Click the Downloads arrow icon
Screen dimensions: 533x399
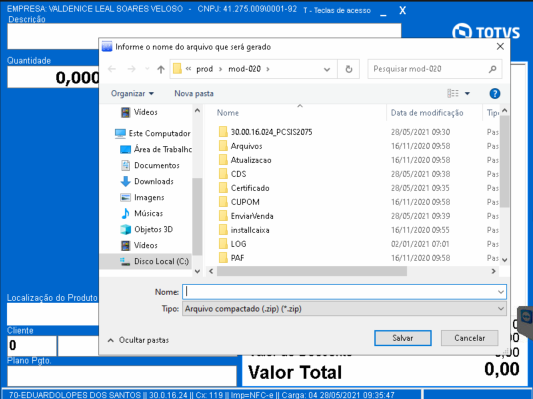(x=125, y=181)
